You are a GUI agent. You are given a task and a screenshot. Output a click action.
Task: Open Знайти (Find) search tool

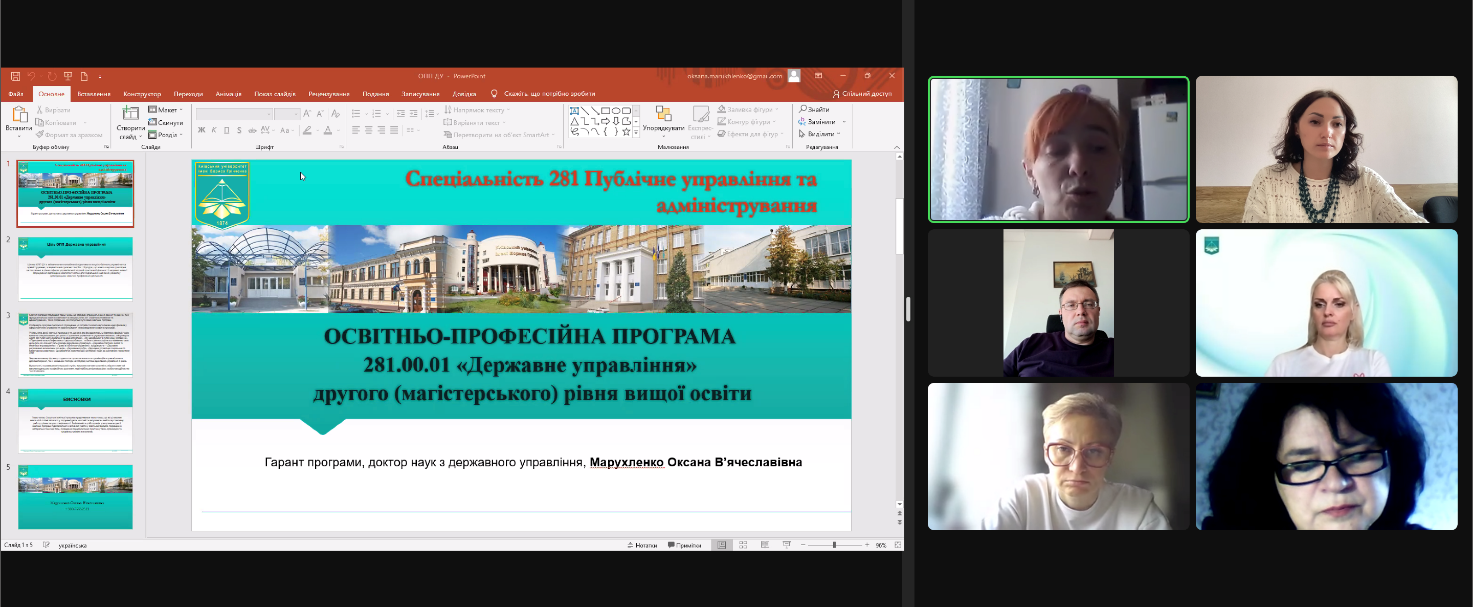pos(814,109)
